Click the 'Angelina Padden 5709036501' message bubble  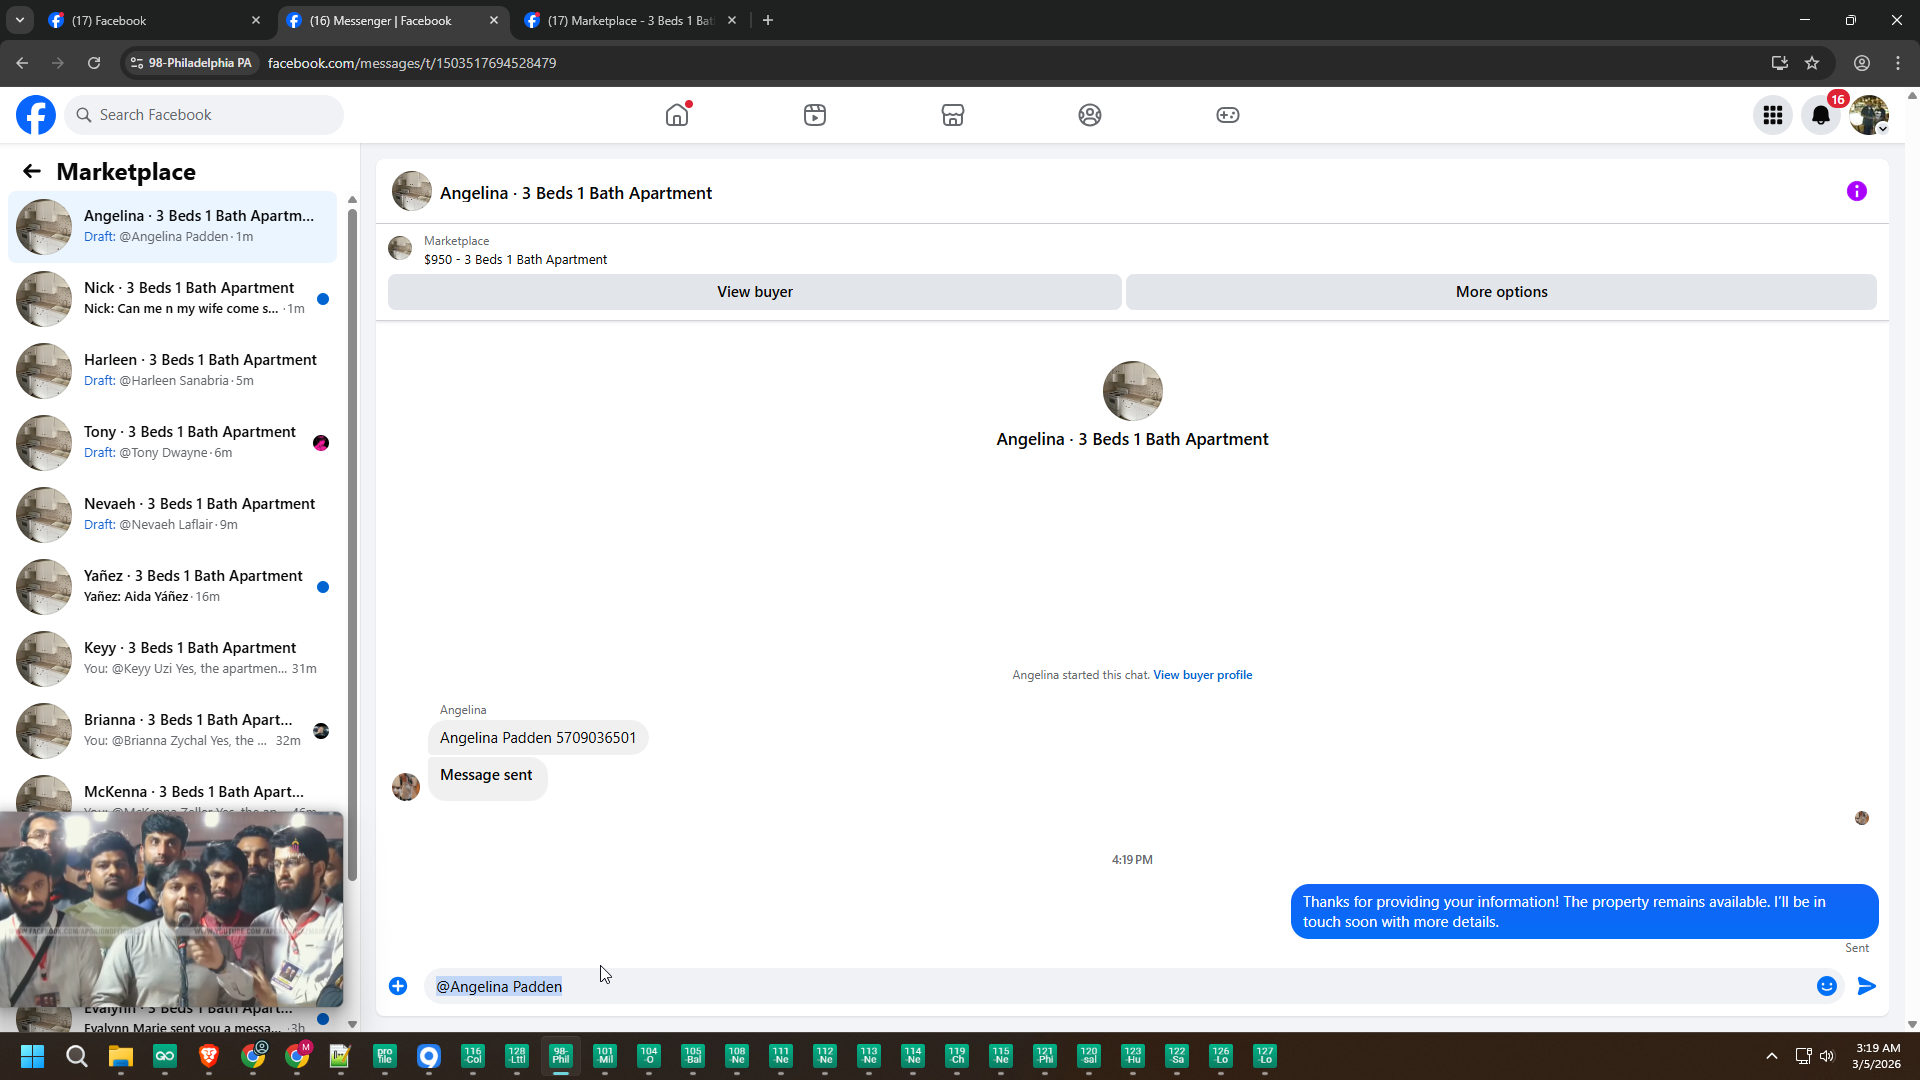538,738
